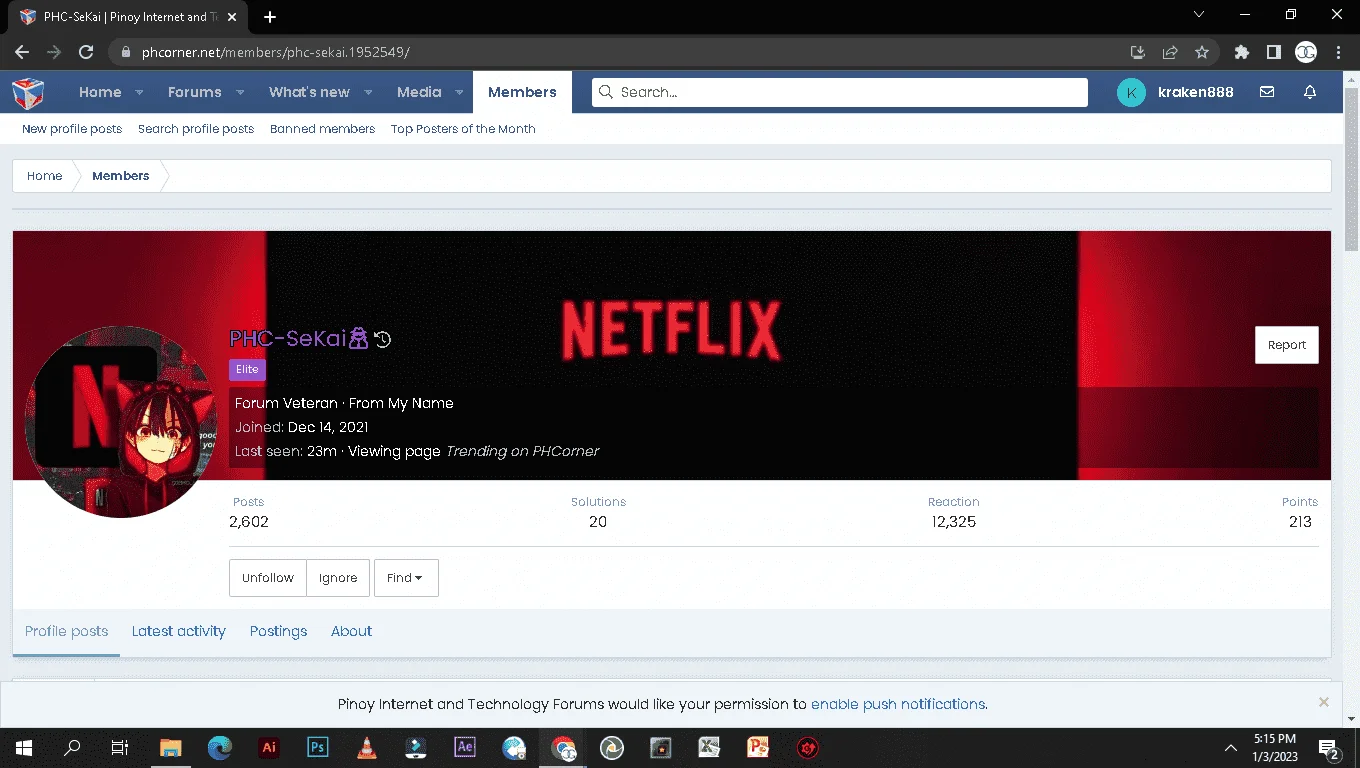The height and width of the screenshot is (768, 1360).
Task: Open Microsoft Edge from the taskbar
Action: coord(219,747)
